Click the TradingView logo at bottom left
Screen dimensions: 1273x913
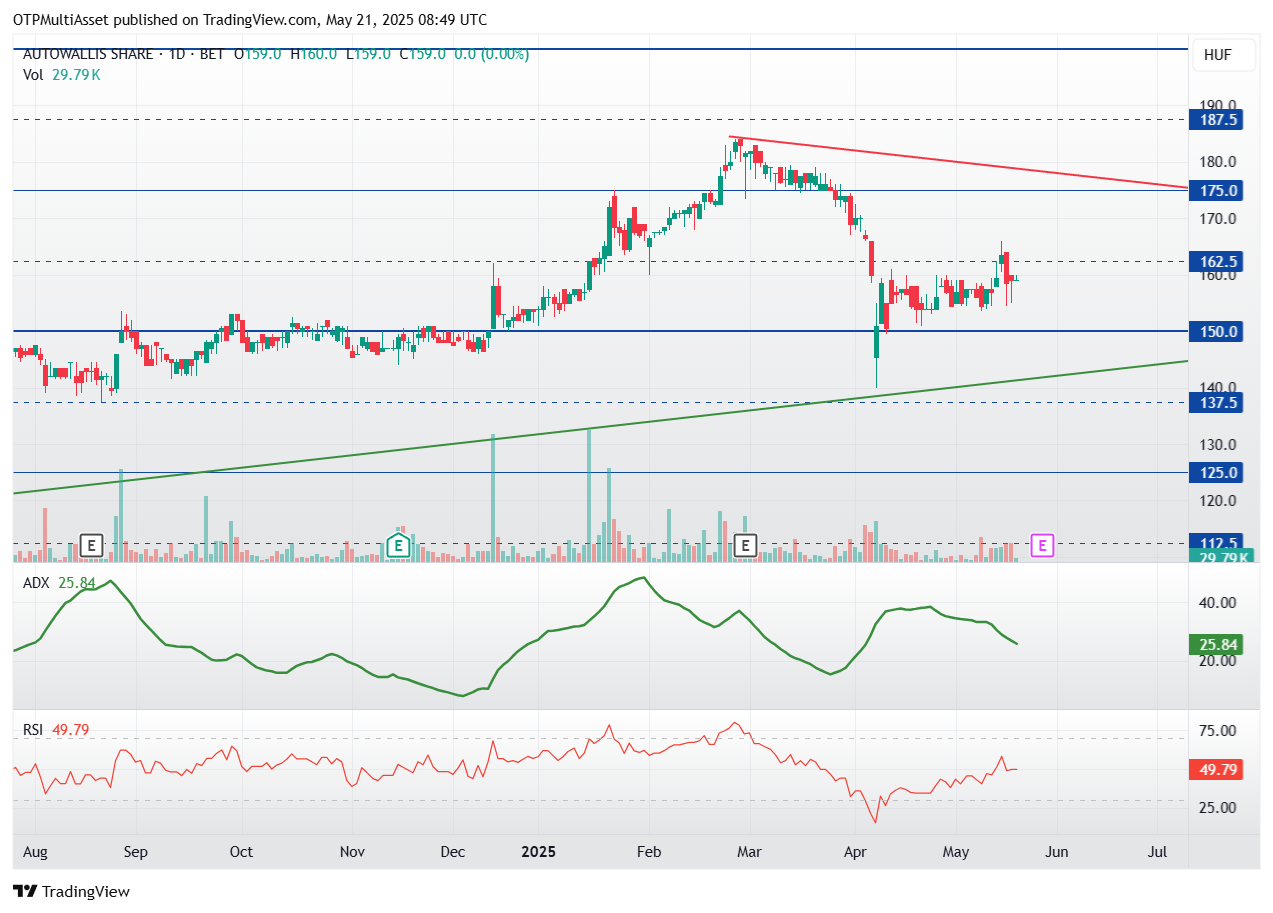coord(71,891)
